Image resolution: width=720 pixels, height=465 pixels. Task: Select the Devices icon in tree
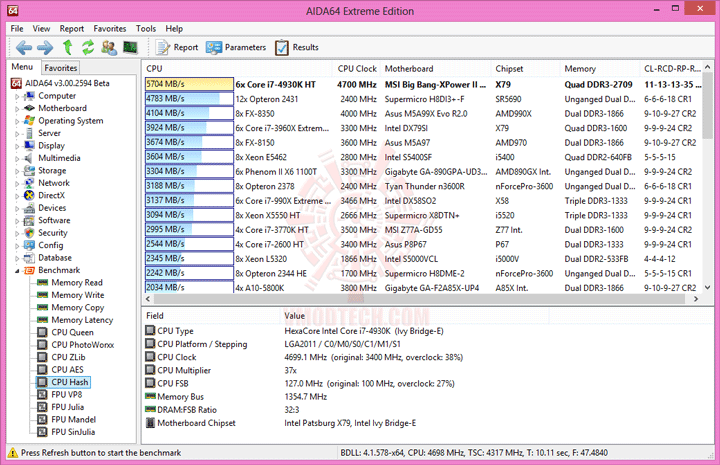pyautogui.click(x=29, y=208)
